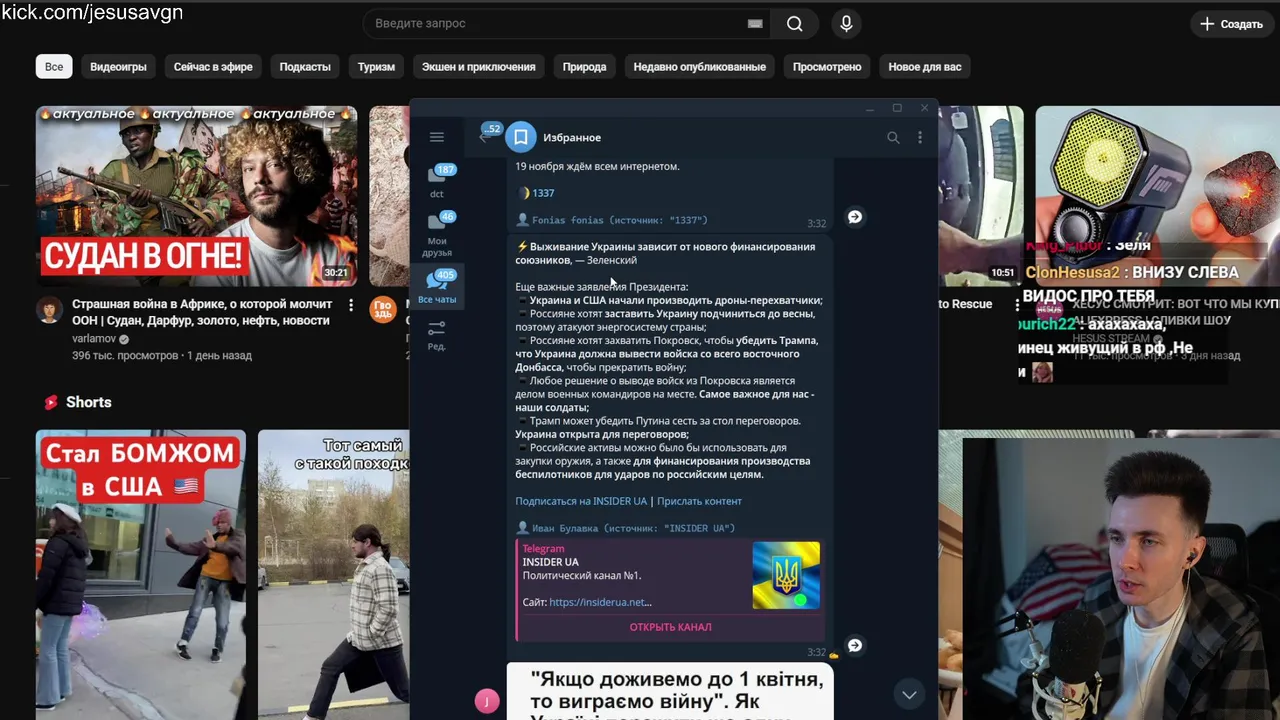Image resolution: width=1280 pixels, height=720 pixels.
Task: Click Иван Булавка forwarded source line
Action: [x=625, y=528]
